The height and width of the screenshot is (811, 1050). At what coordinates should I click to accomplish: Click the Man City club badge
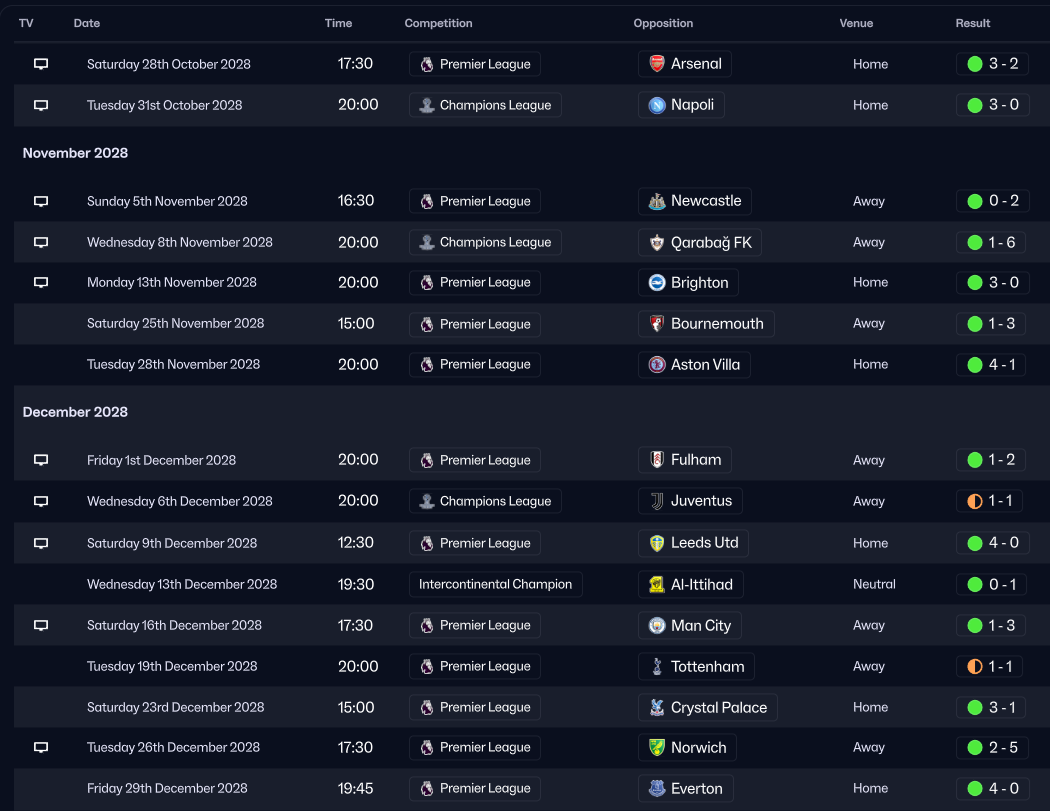tap(657, 625)
